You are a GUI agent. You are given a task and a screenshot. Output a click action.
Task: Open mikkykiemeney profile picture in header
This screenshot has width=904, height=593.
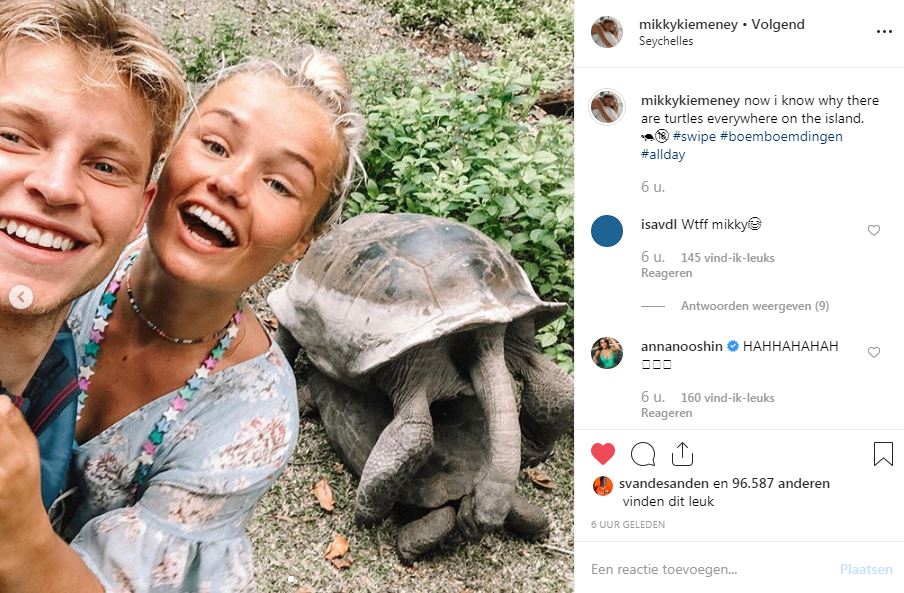pos(607,32)
